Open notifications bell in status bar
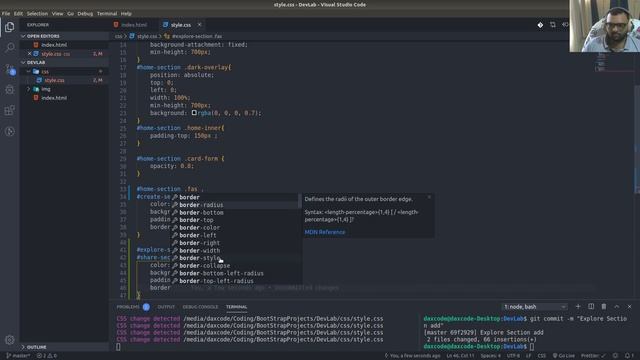 click(x=627, y=356)
